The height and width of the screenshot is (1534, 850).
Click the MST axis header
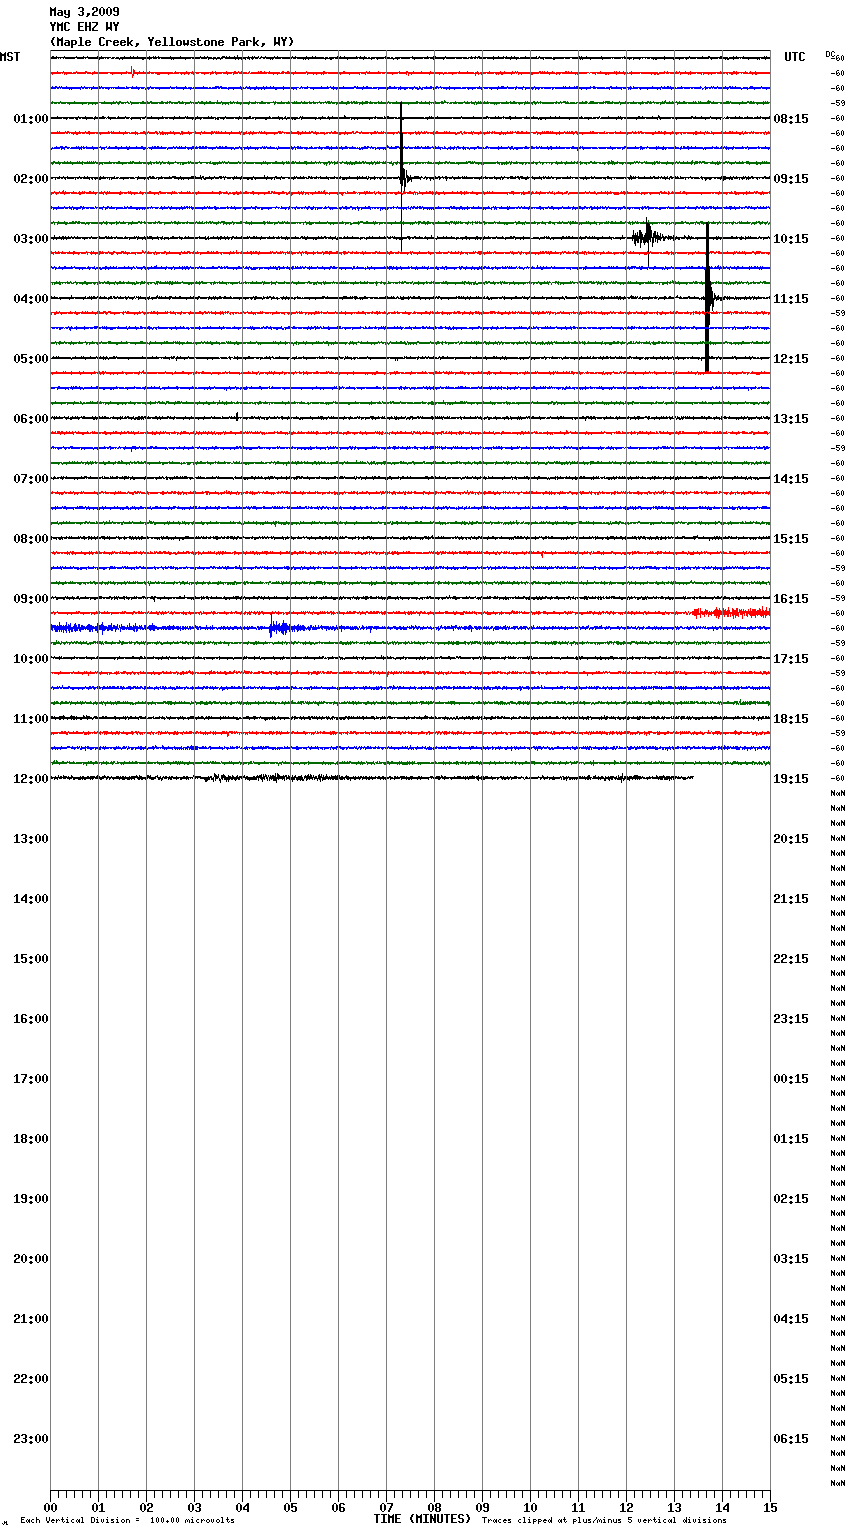point(10,57)
